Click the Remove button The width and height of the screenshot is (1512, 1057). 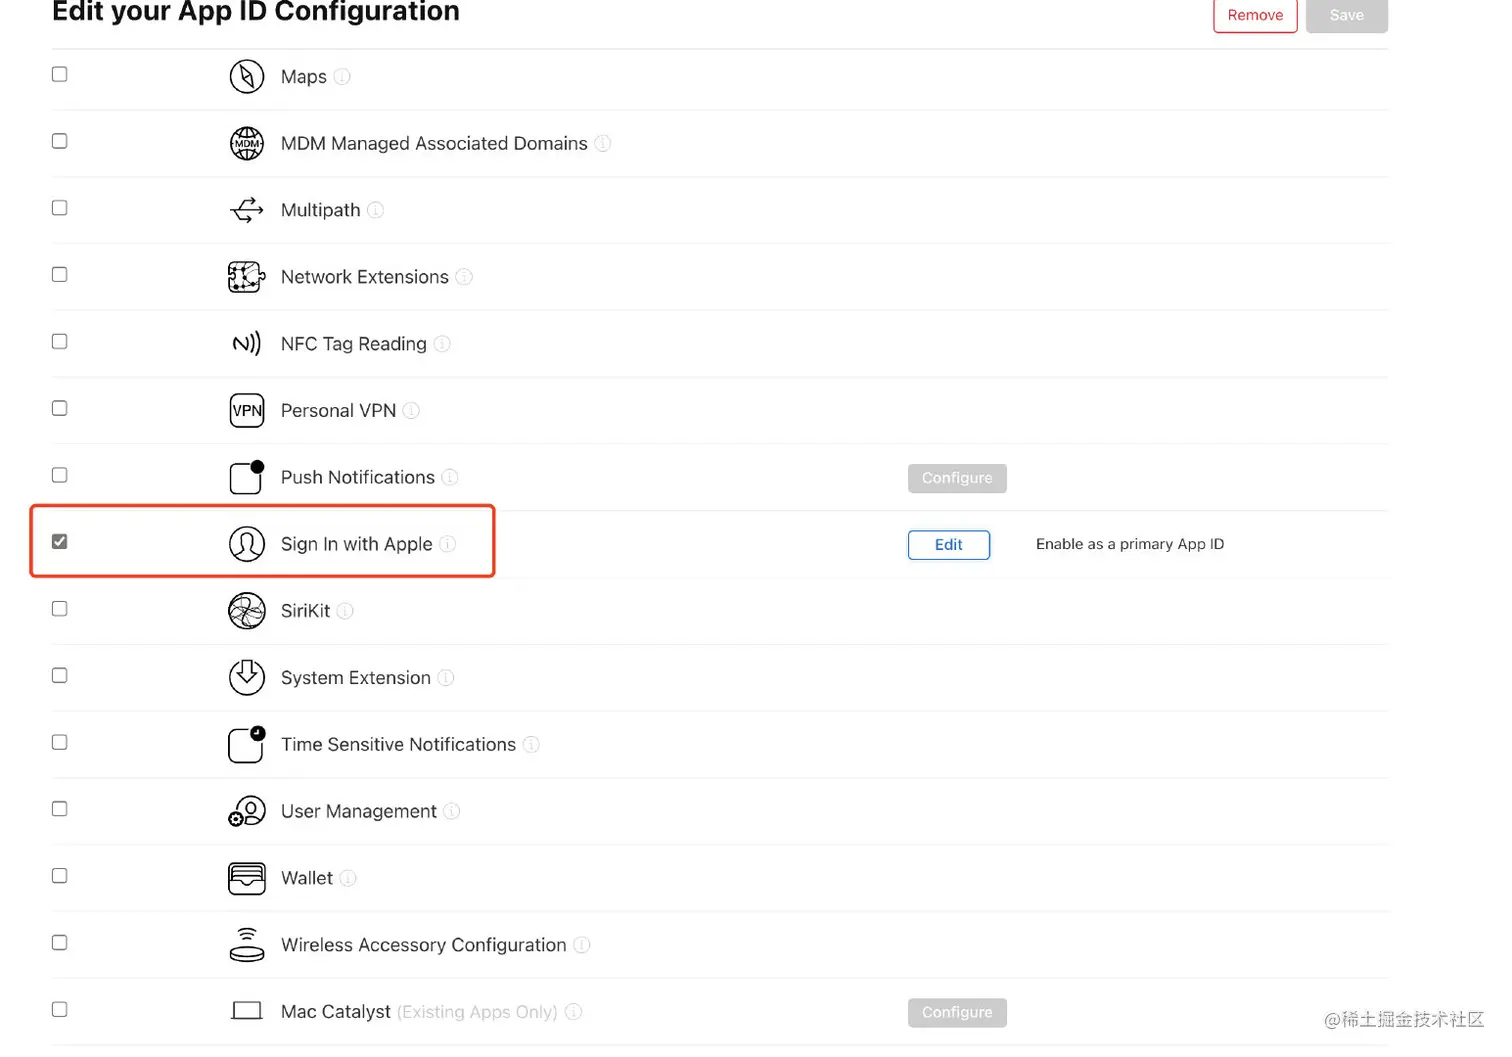(x=1255, y=15)
